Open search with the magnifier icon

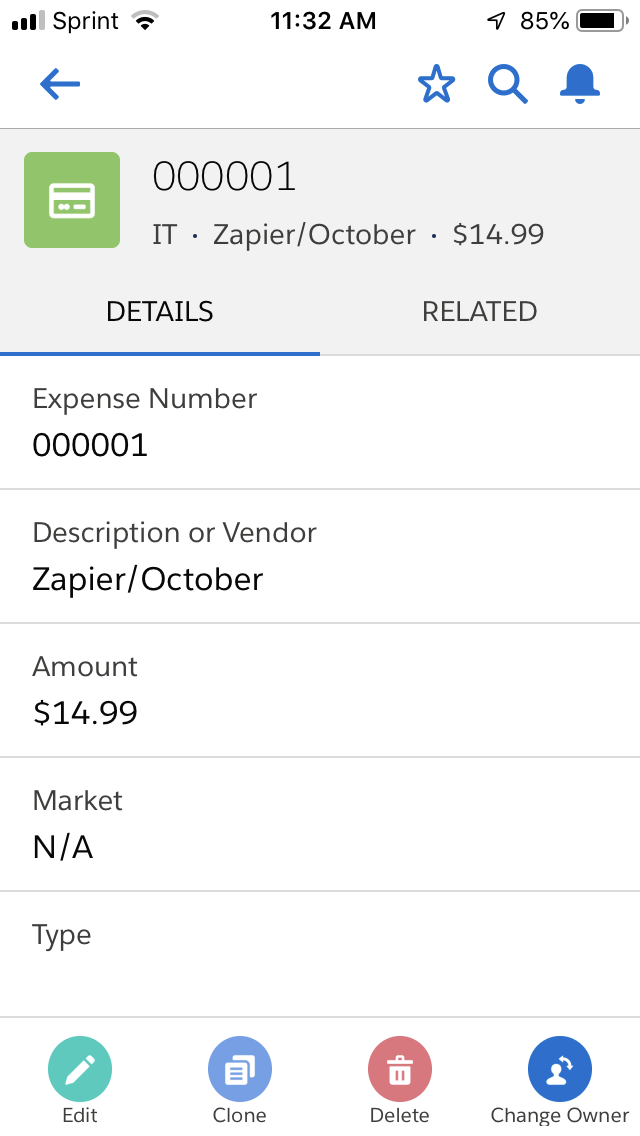click(507, 85)
